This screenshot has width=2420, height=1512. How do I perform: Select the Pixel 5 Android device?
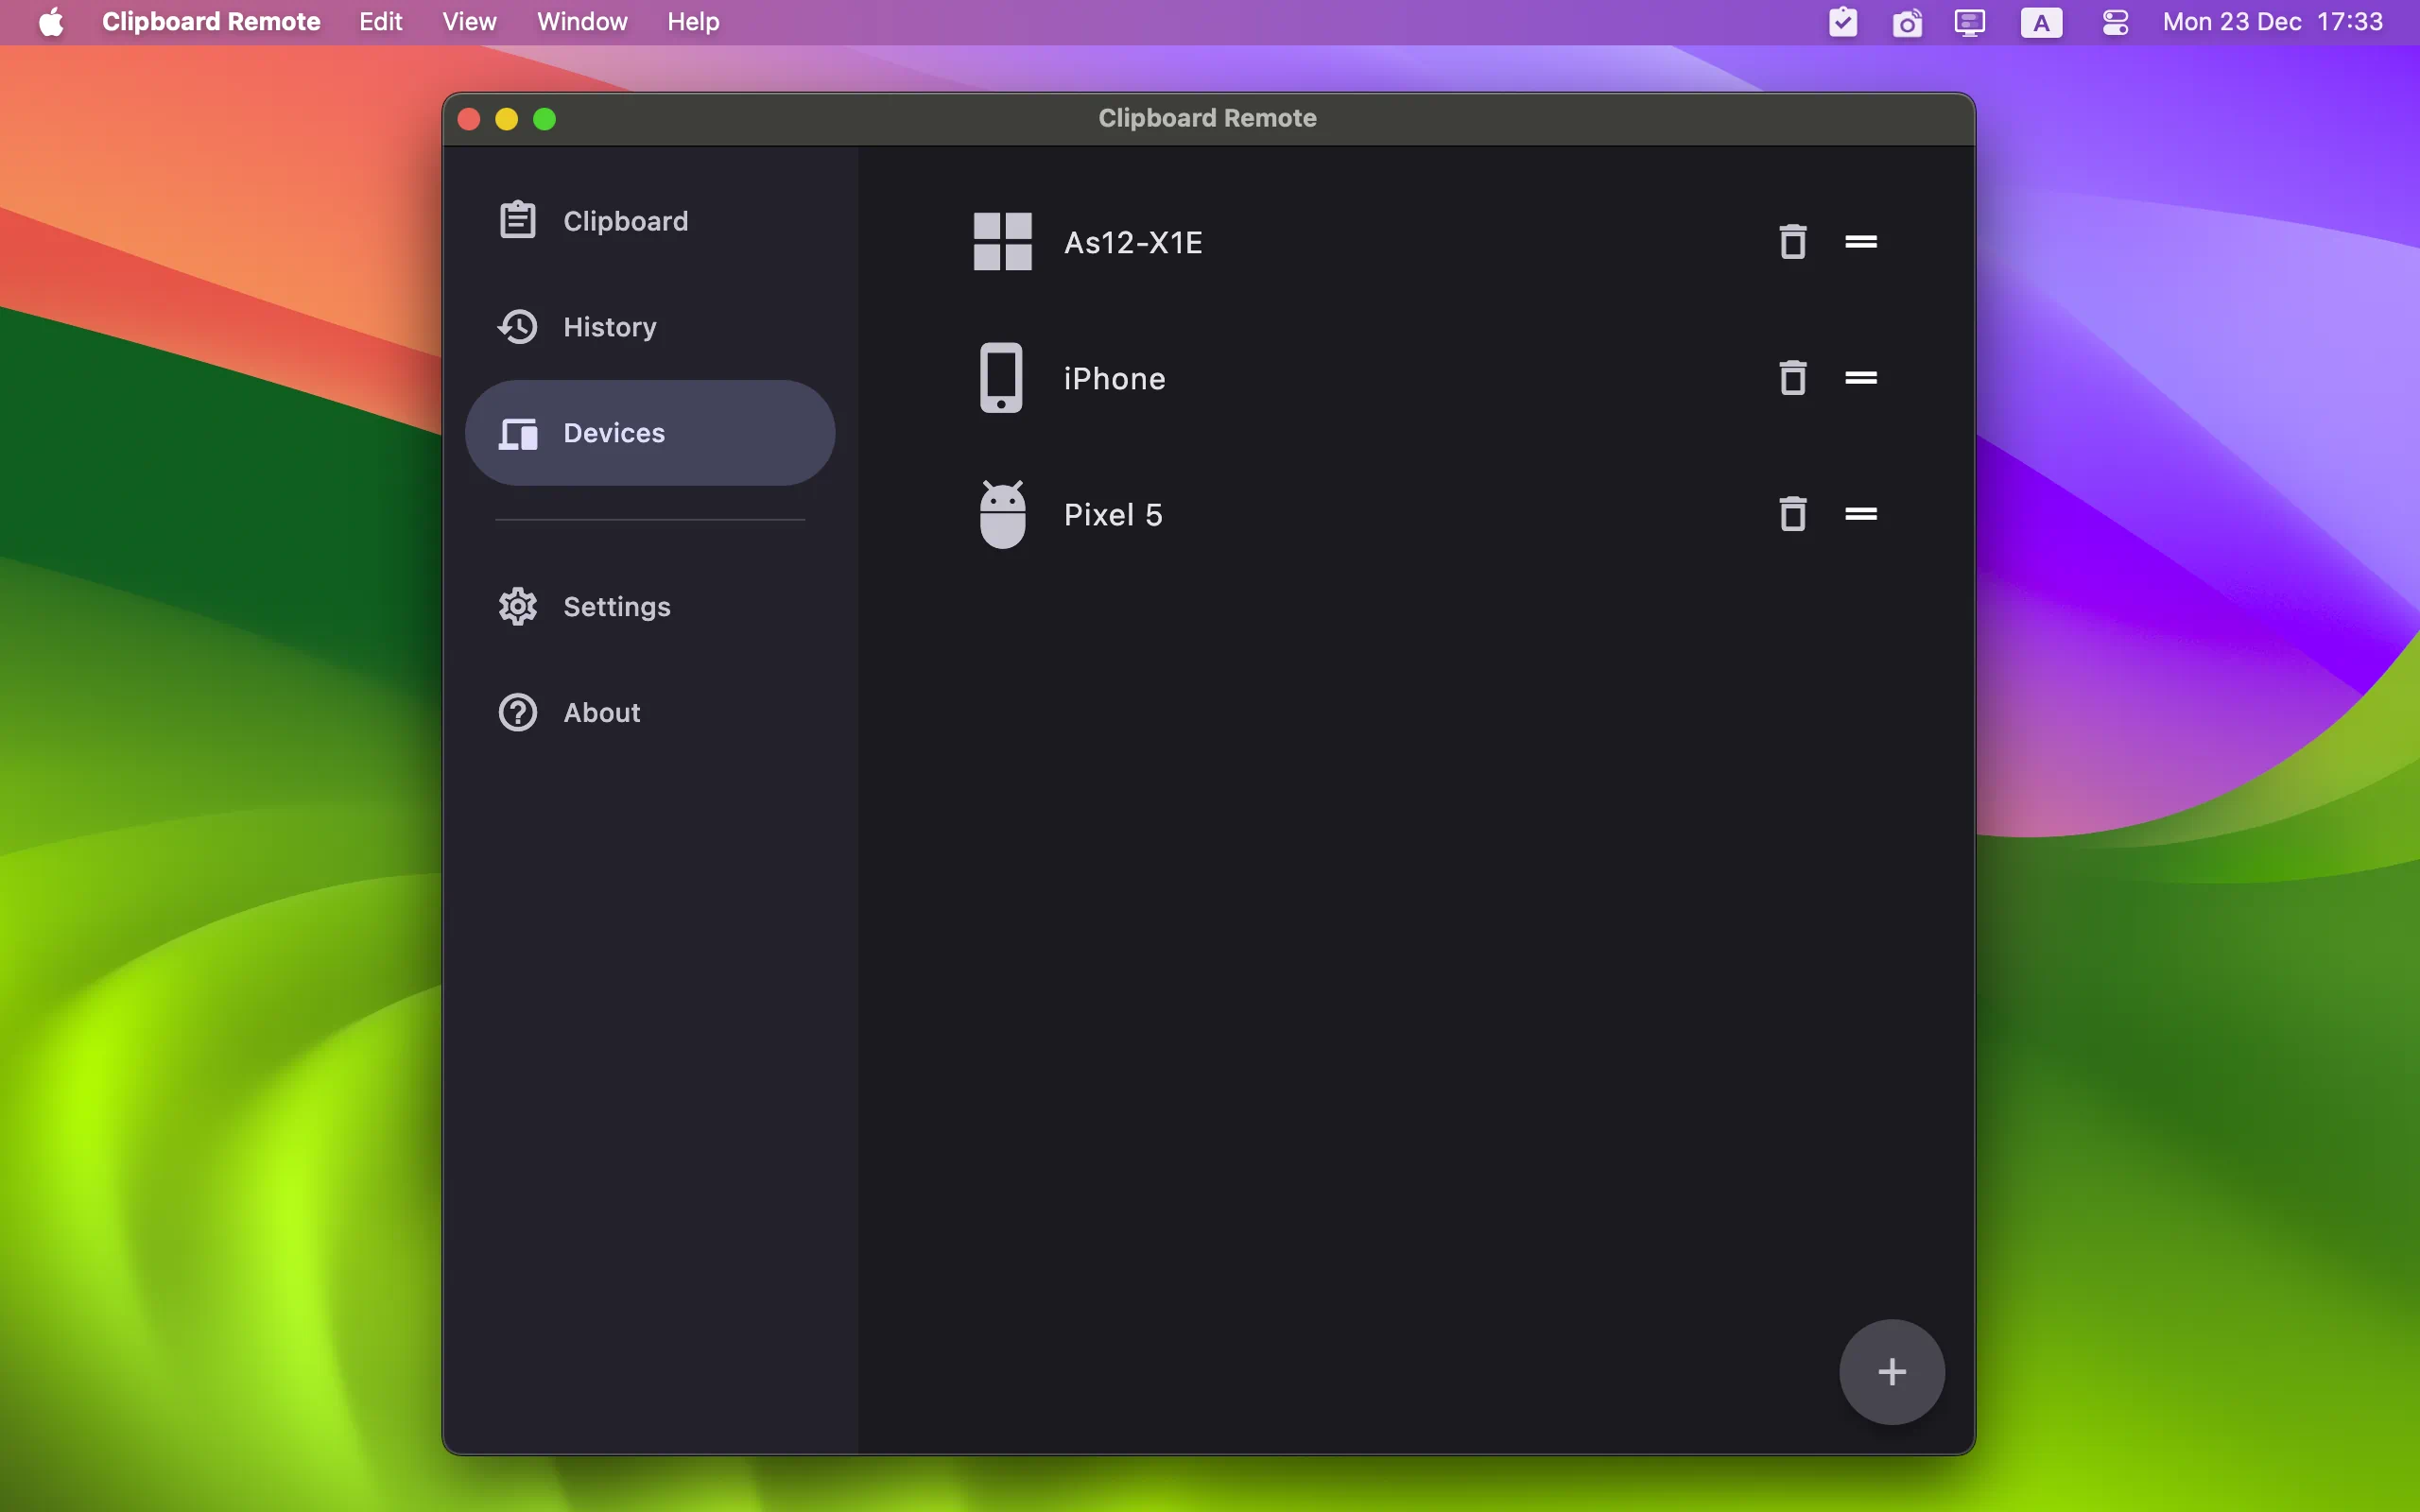click(1114, 512)
